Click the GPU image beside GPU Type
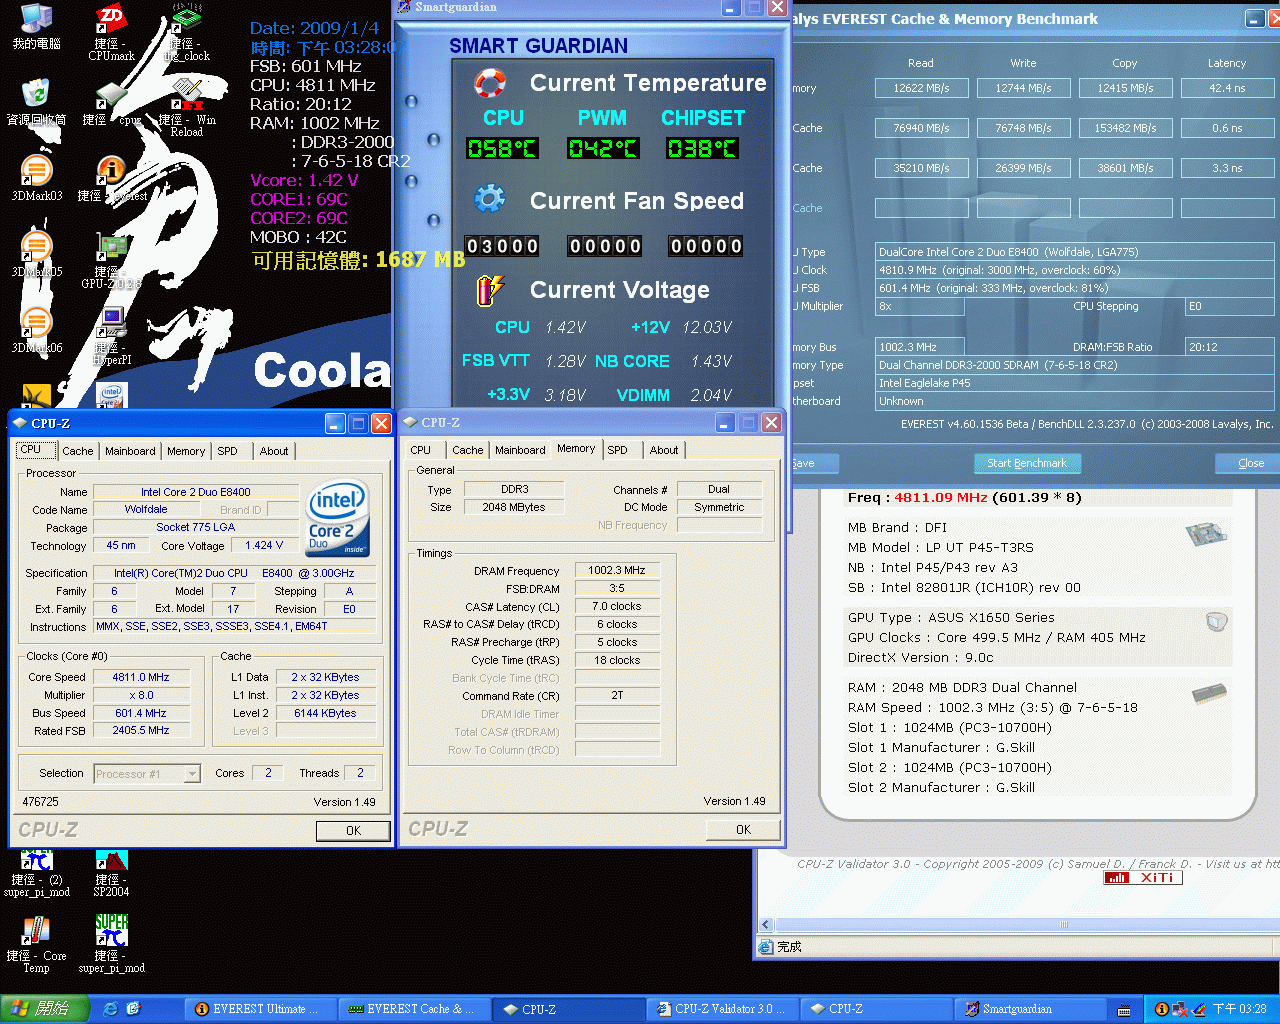 tap(1216, 622)
